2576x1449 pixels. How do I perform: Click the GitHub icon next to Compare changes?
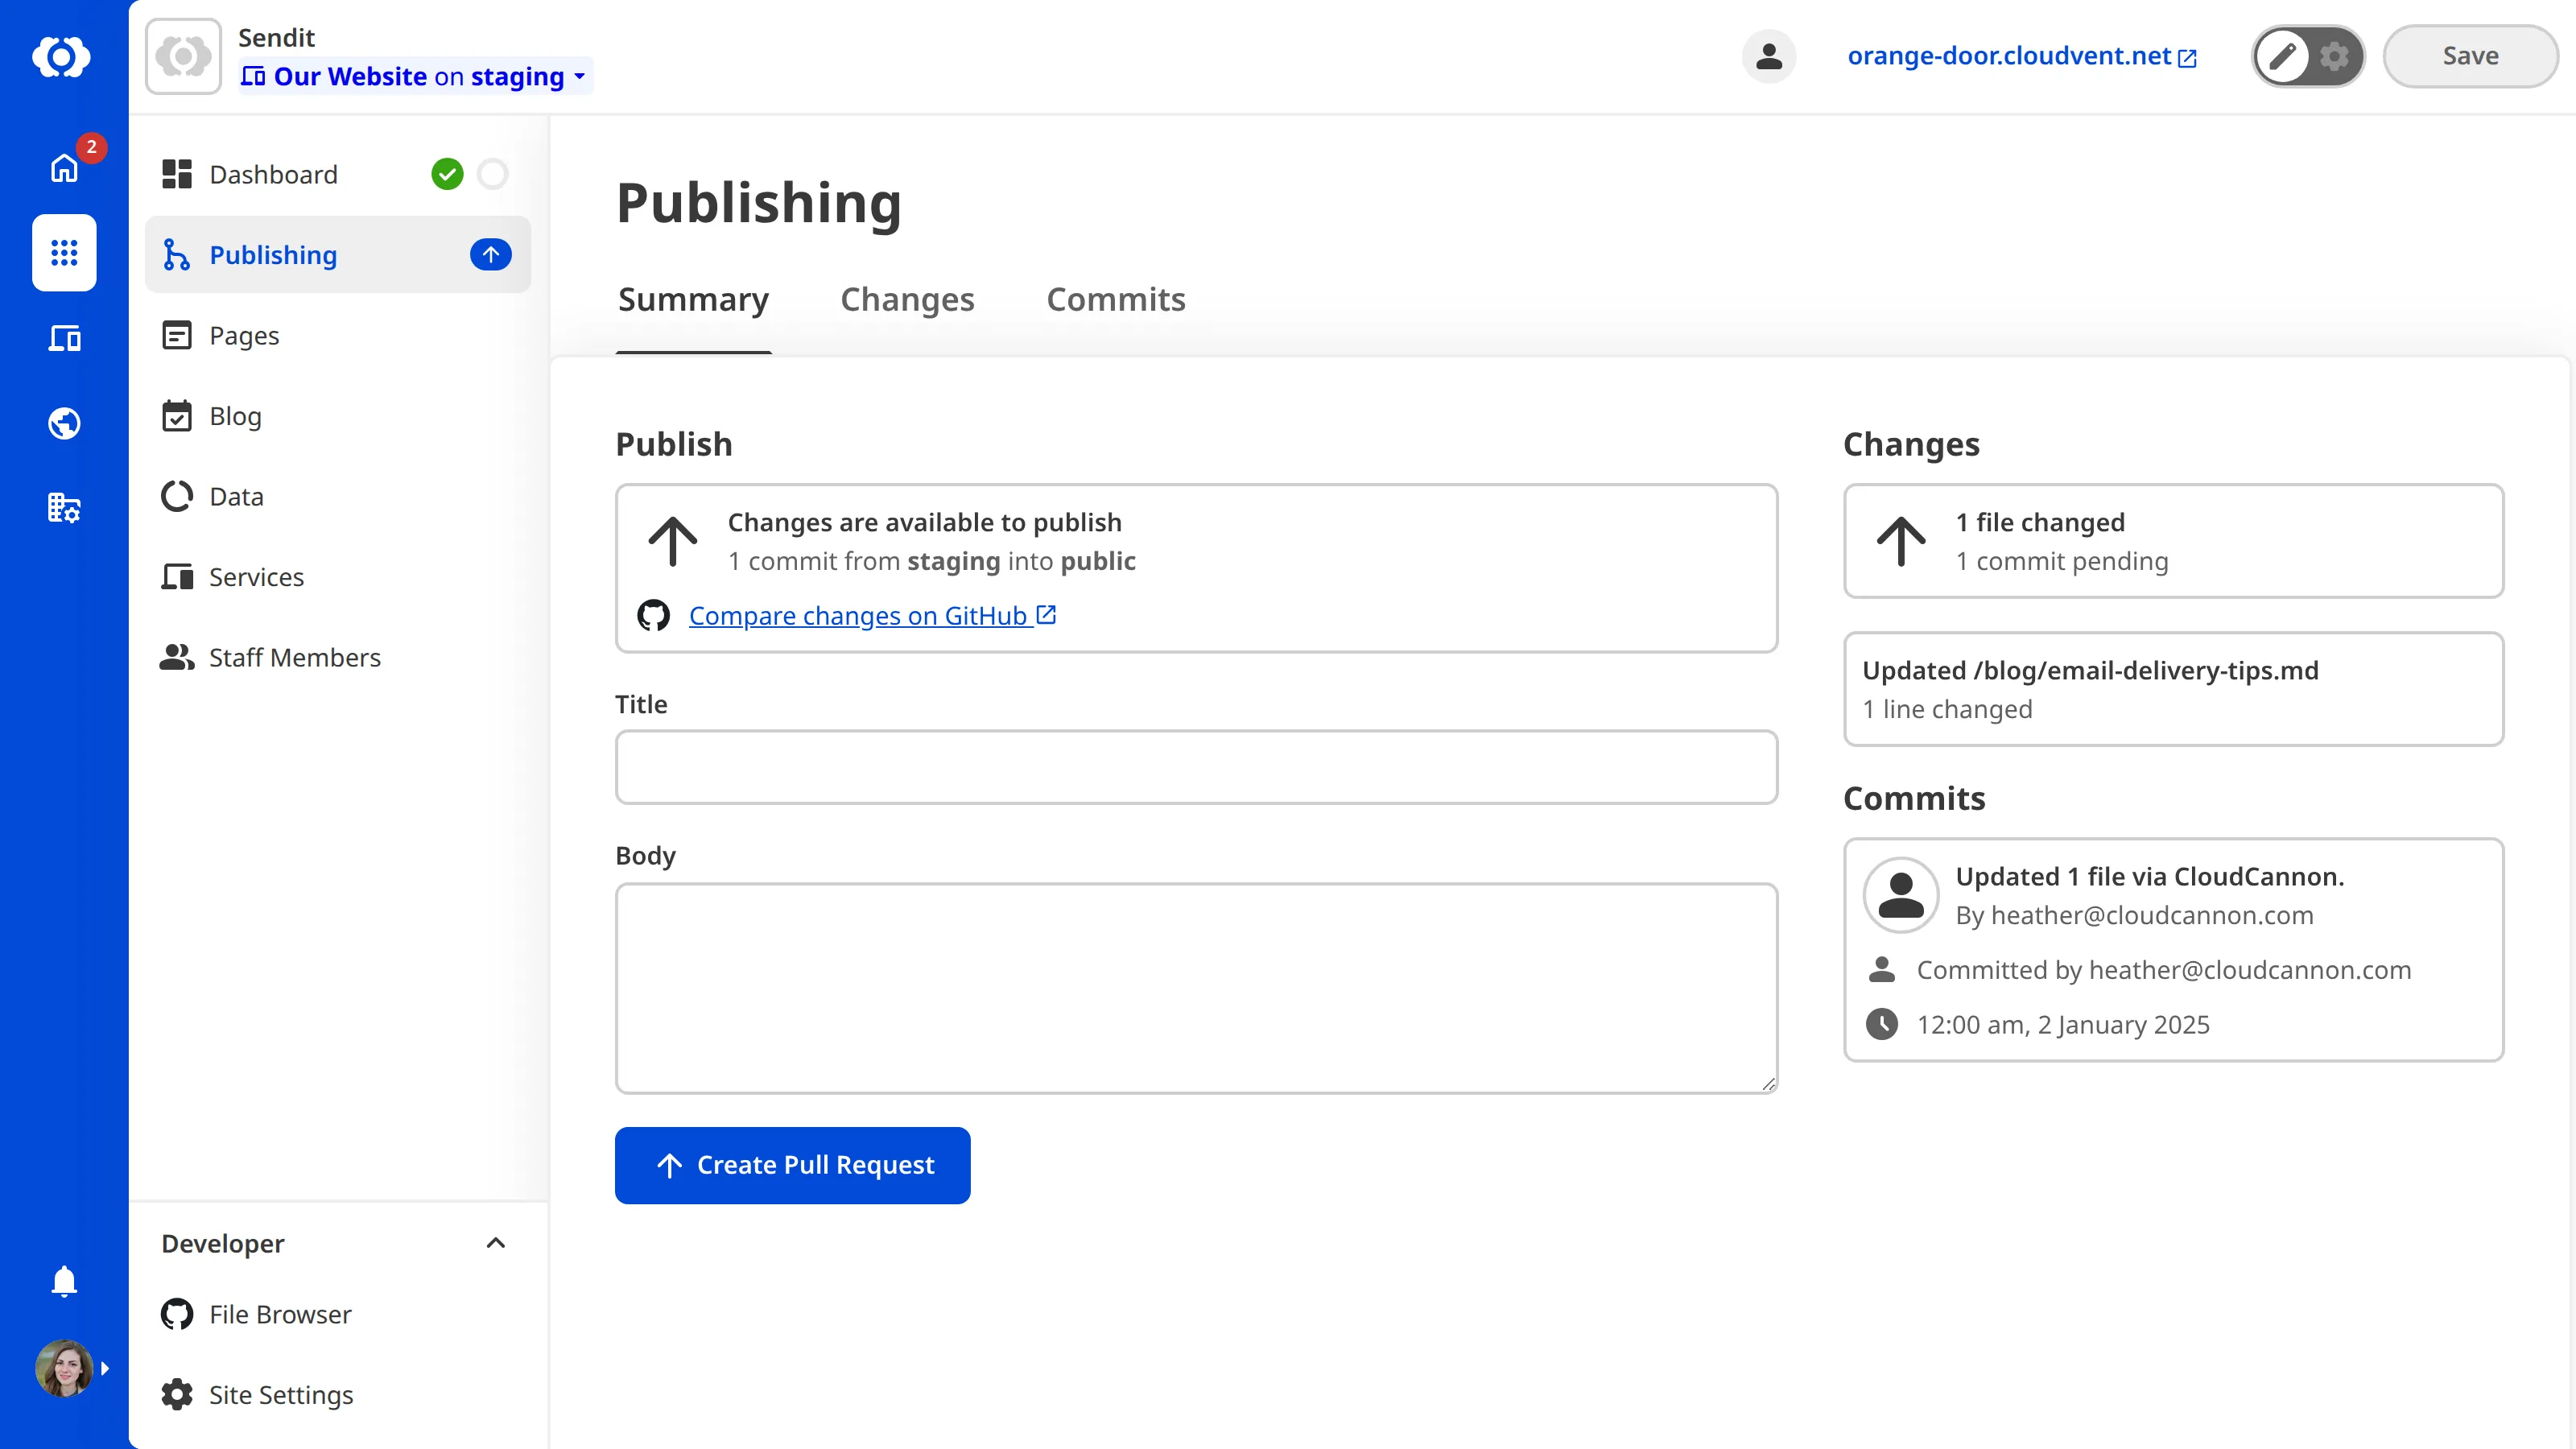652,615
